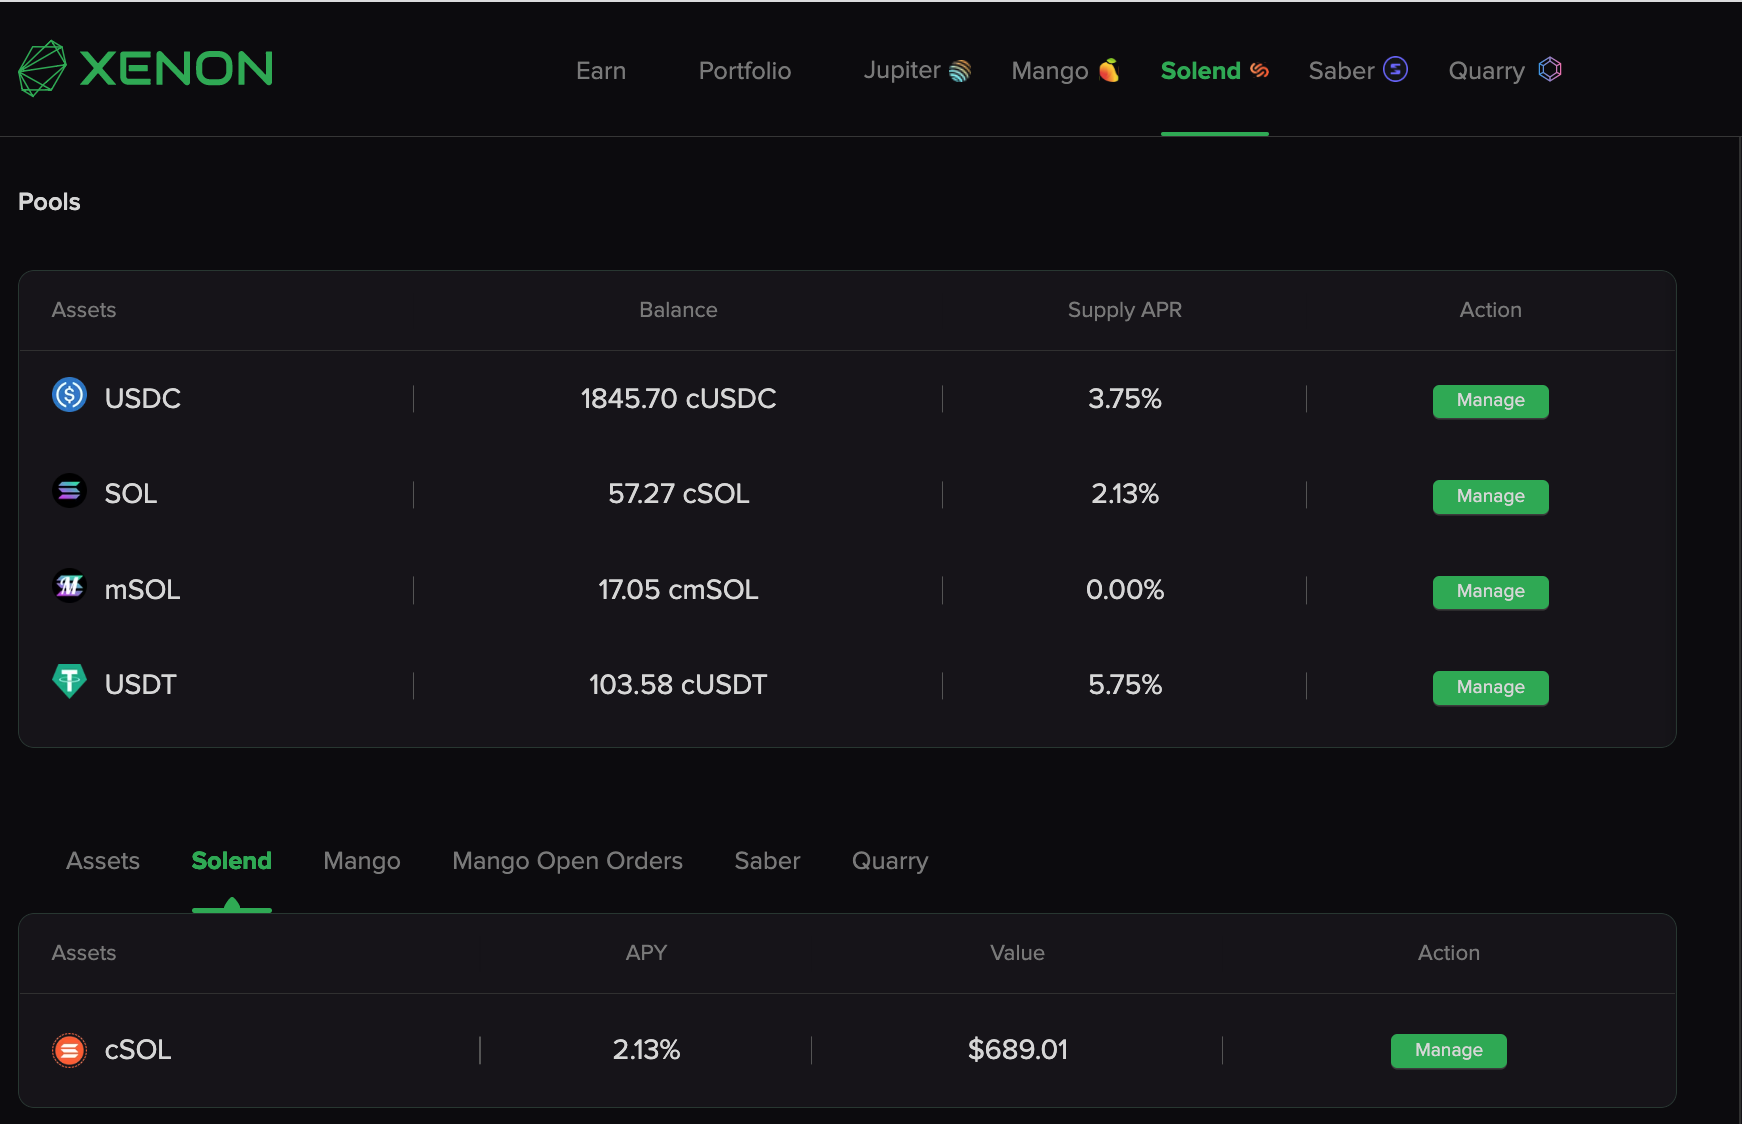Screen dimensions: 1742x1124
Task: Click the mSOL token icon
Action: click(x=69, y=585)
